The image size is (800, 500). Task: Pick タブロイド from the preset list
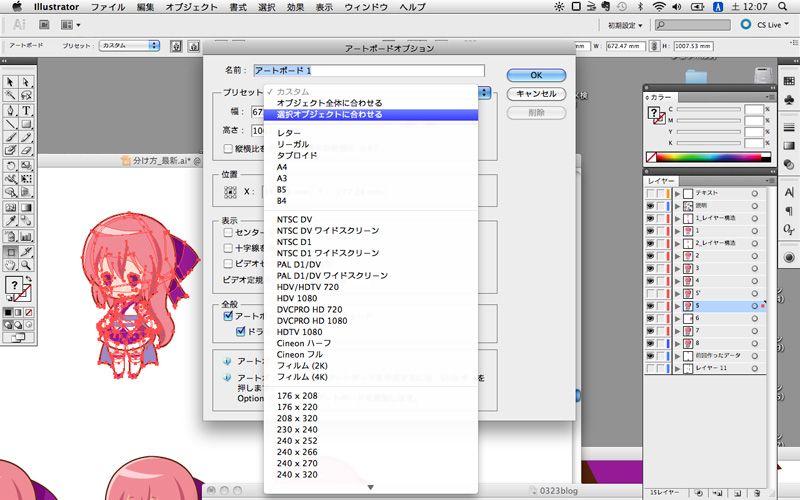point(371,156)
